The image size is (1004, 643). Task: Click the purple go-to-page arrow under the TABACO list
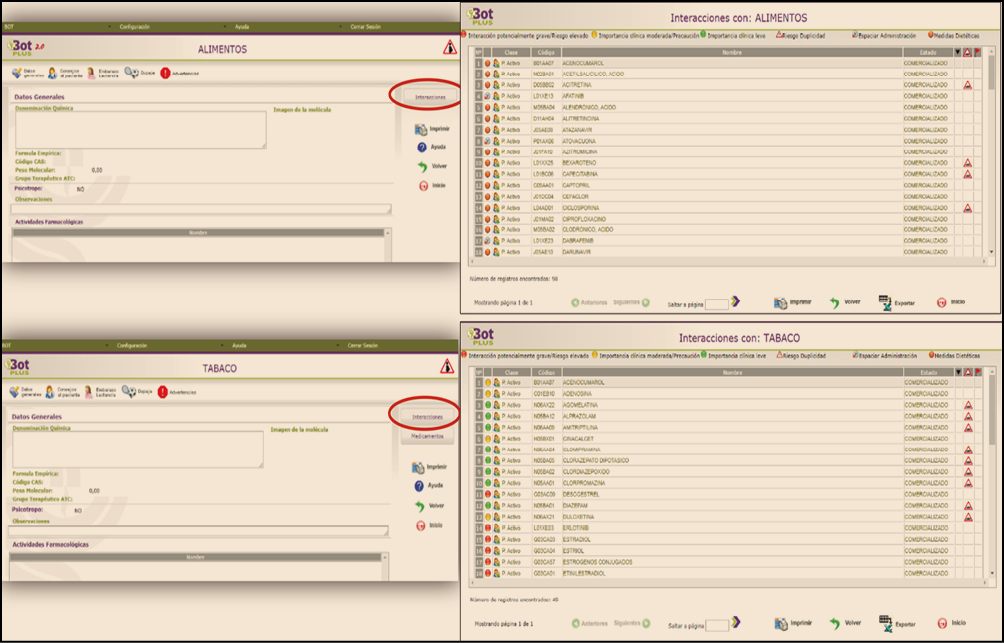coord(736,624)
